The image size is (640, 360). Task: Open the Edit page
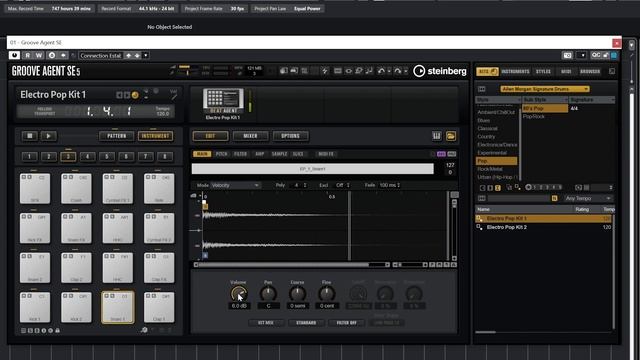pos(210,136)
